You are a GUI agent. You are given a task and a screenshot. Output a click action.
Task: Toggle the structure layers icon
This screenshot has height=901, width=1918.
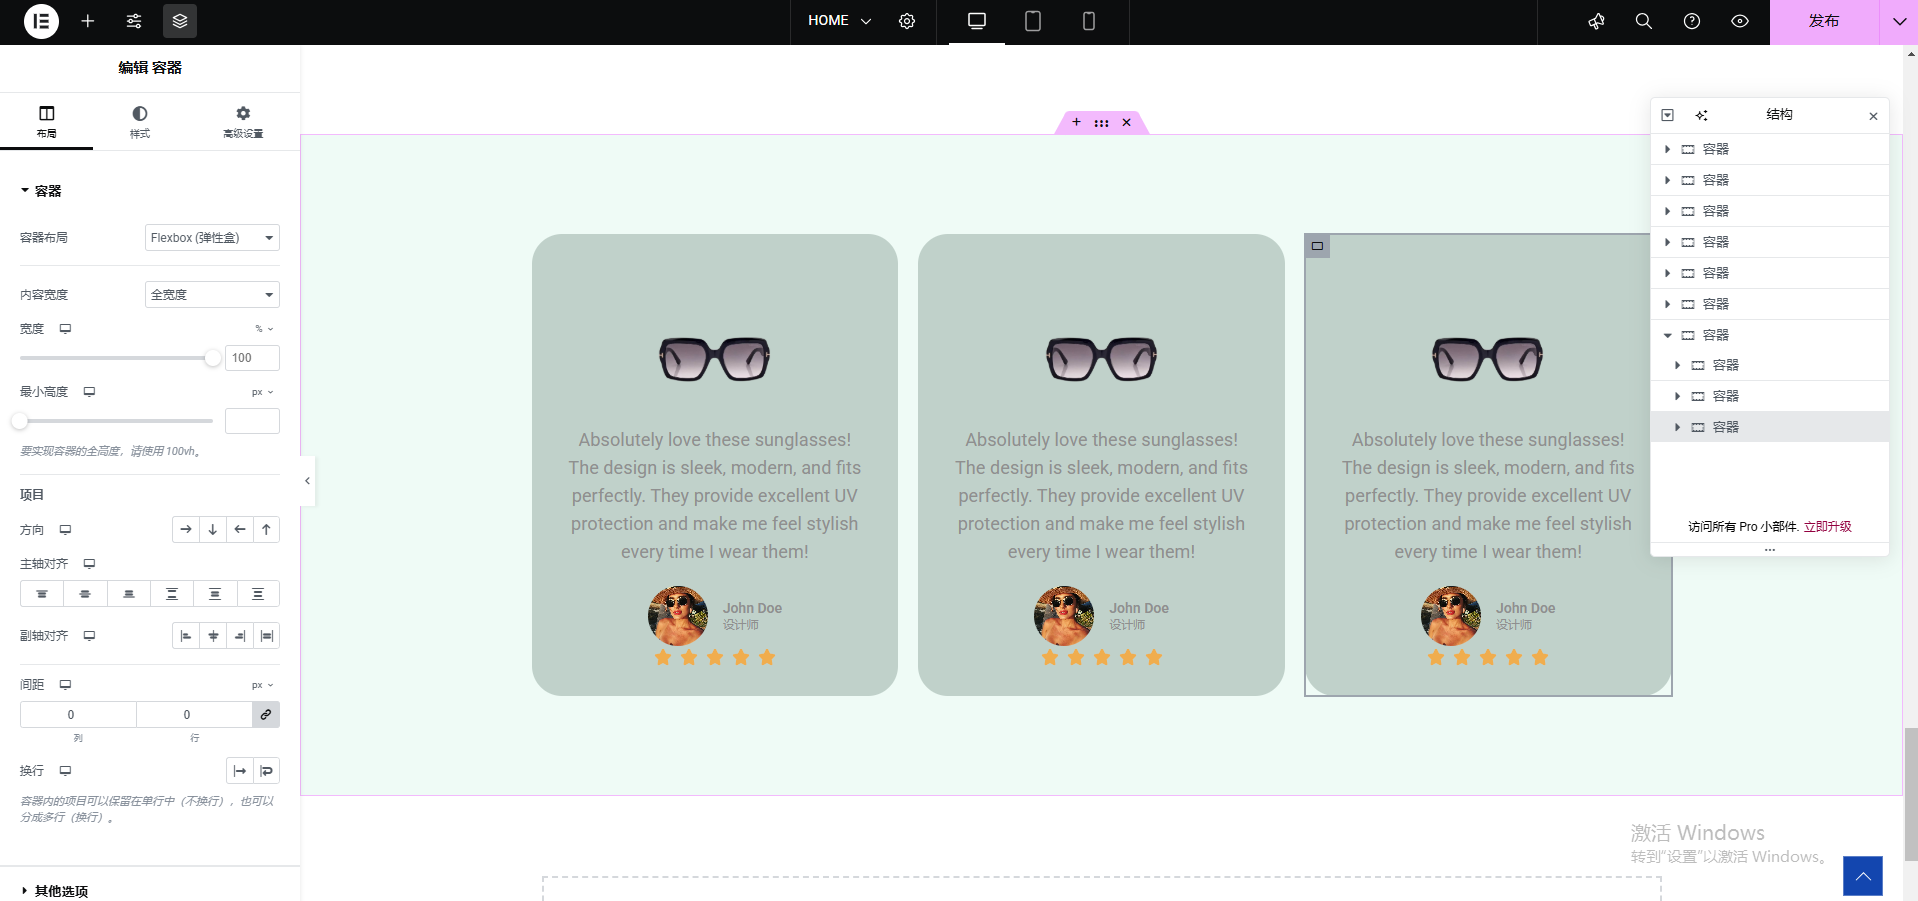[x=180, y=21]
